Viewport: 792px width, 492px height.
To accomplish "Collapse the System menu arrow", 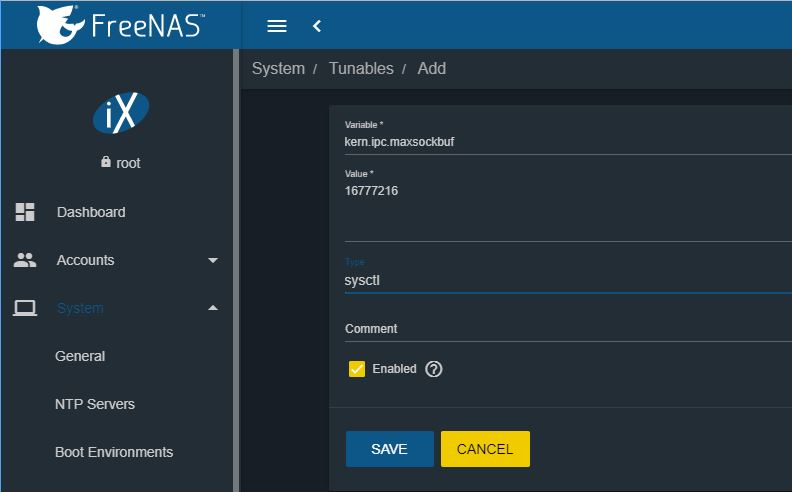I will tap(212, 308).
